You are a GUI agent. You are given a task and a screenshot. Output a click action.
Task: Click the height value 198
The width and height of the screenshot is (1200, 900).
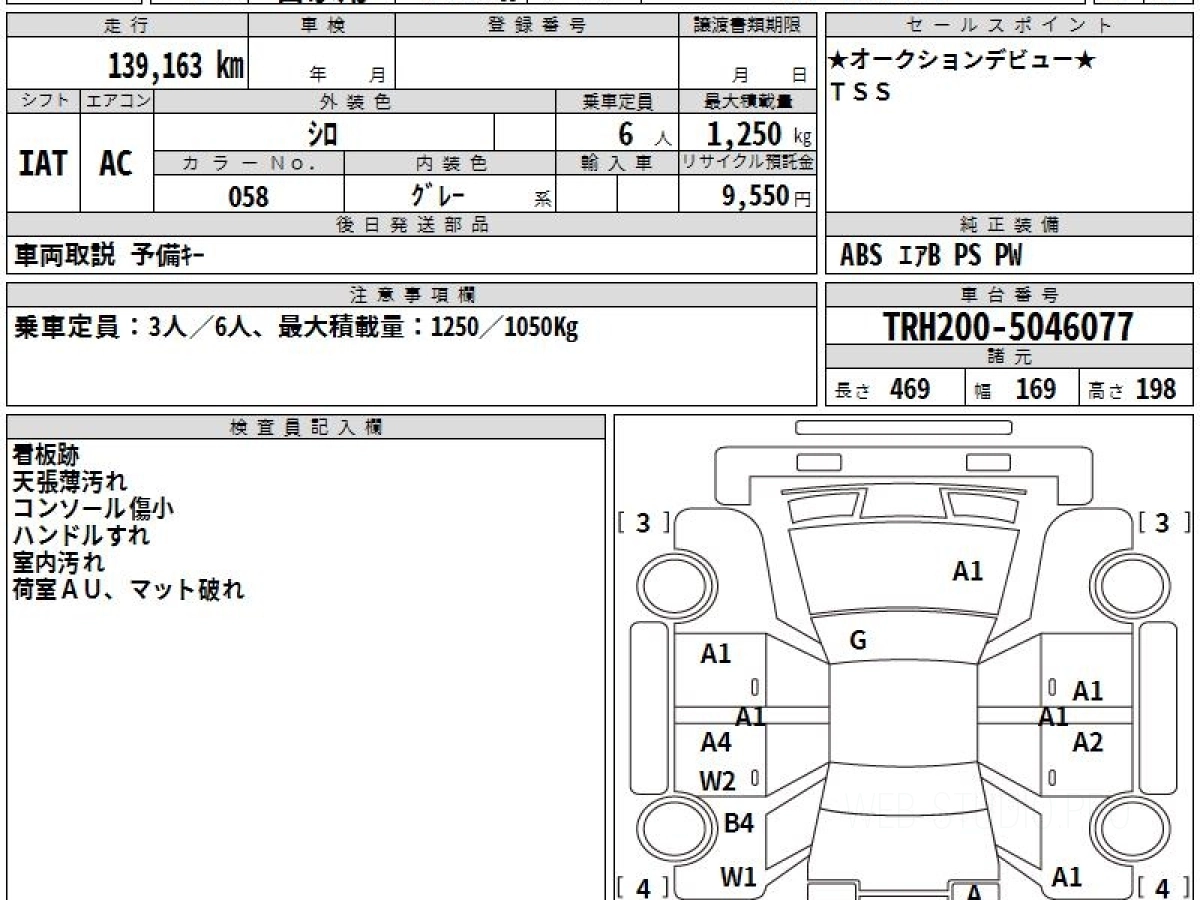[1155, 389]
